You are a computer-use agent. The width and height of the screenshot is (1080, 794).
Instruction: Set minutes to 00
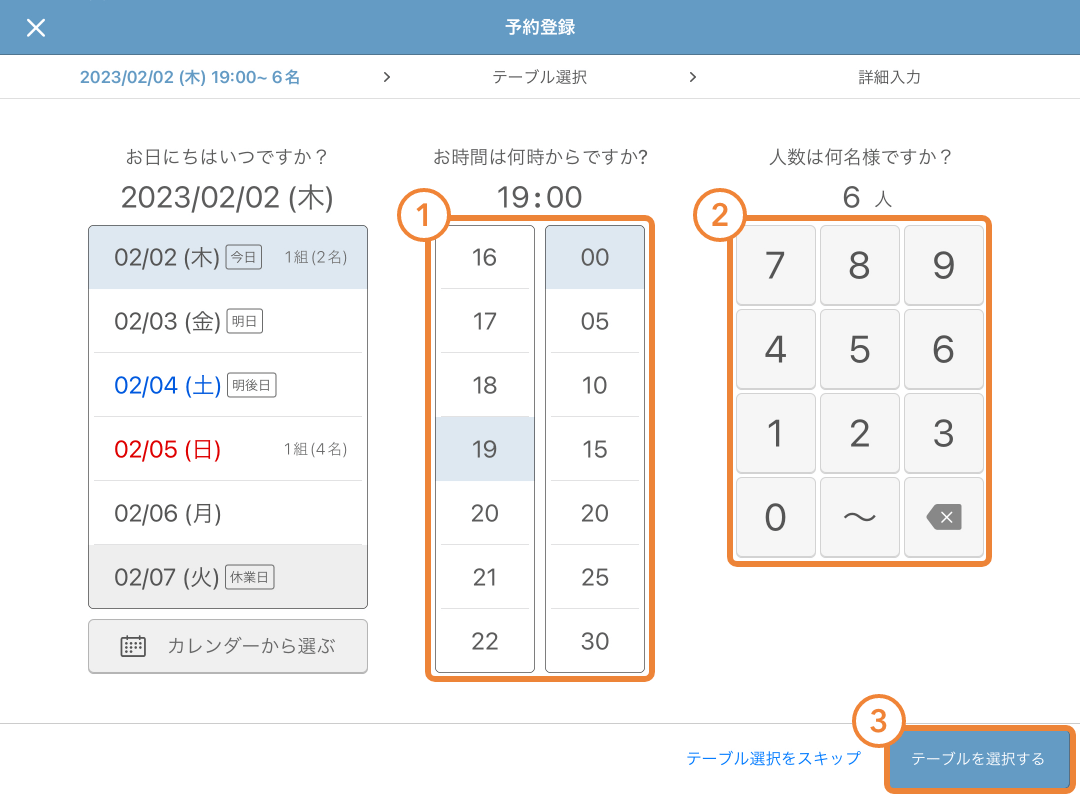[595, 258]
